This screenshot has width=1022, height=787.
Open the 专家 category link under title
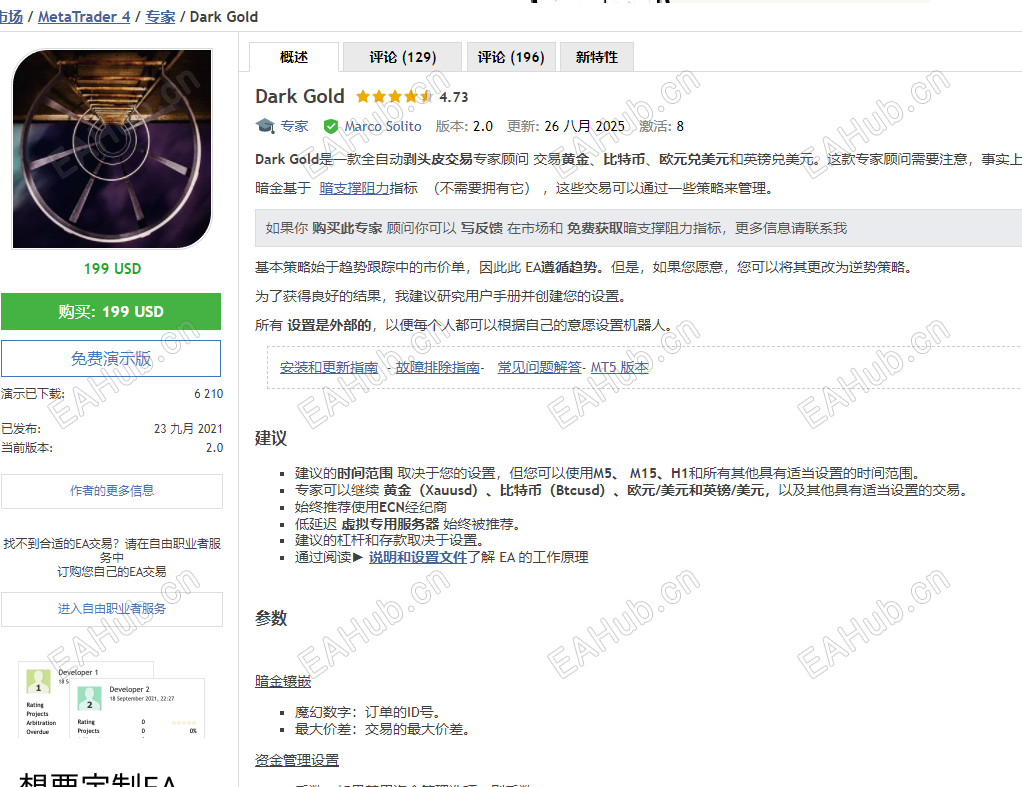point(294,126)
